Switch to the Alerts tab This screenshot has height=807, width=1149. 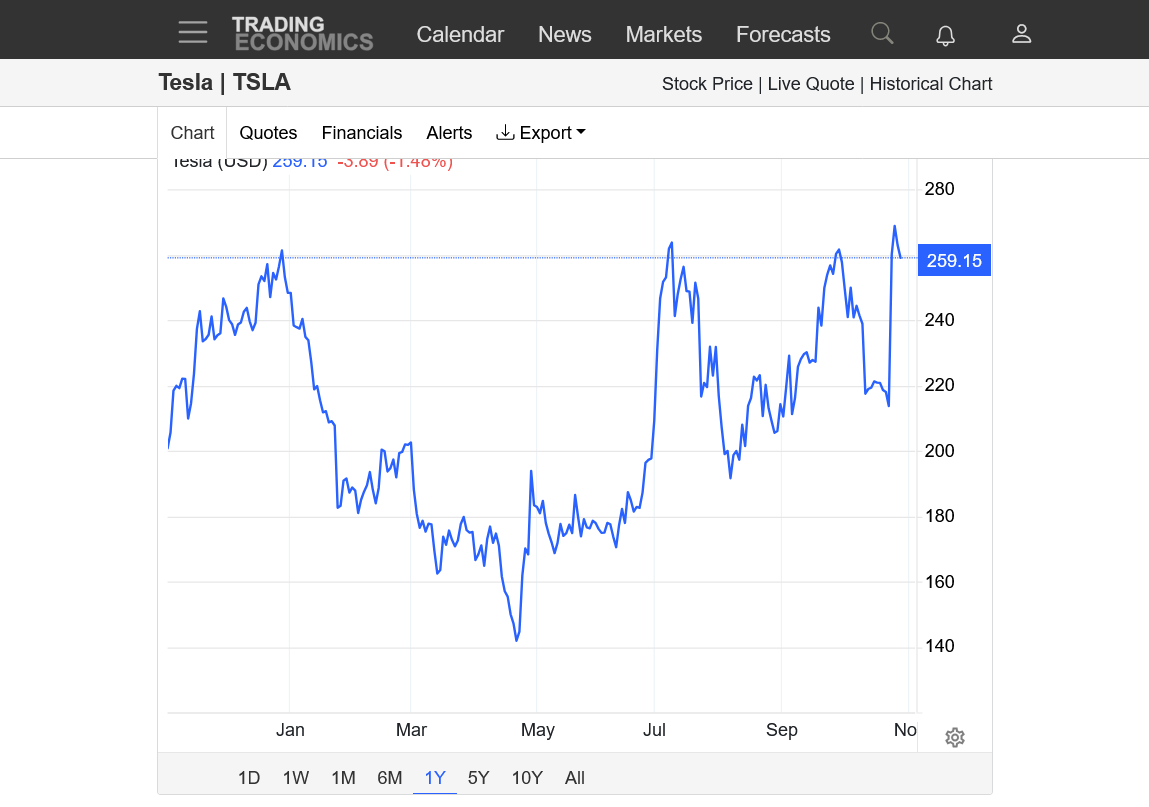(449, 133)
